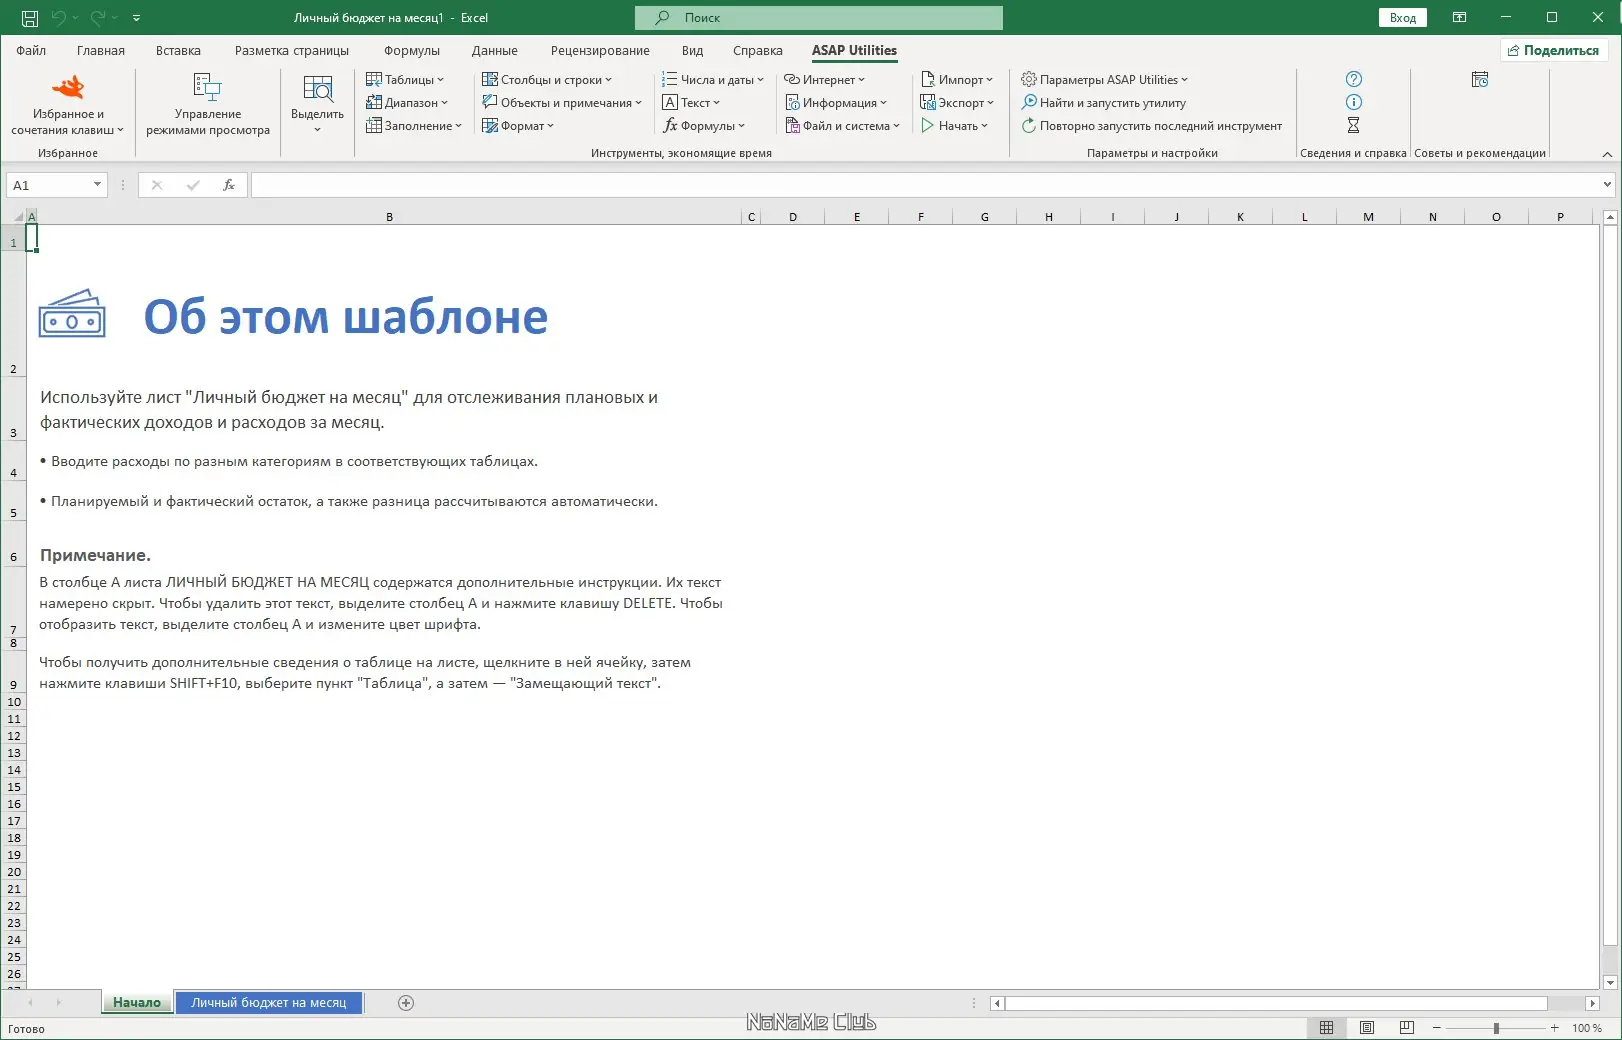Click the hourglass icon in Сведения и справка
Viewport: 1622px width, 1040px height.
1353,125
